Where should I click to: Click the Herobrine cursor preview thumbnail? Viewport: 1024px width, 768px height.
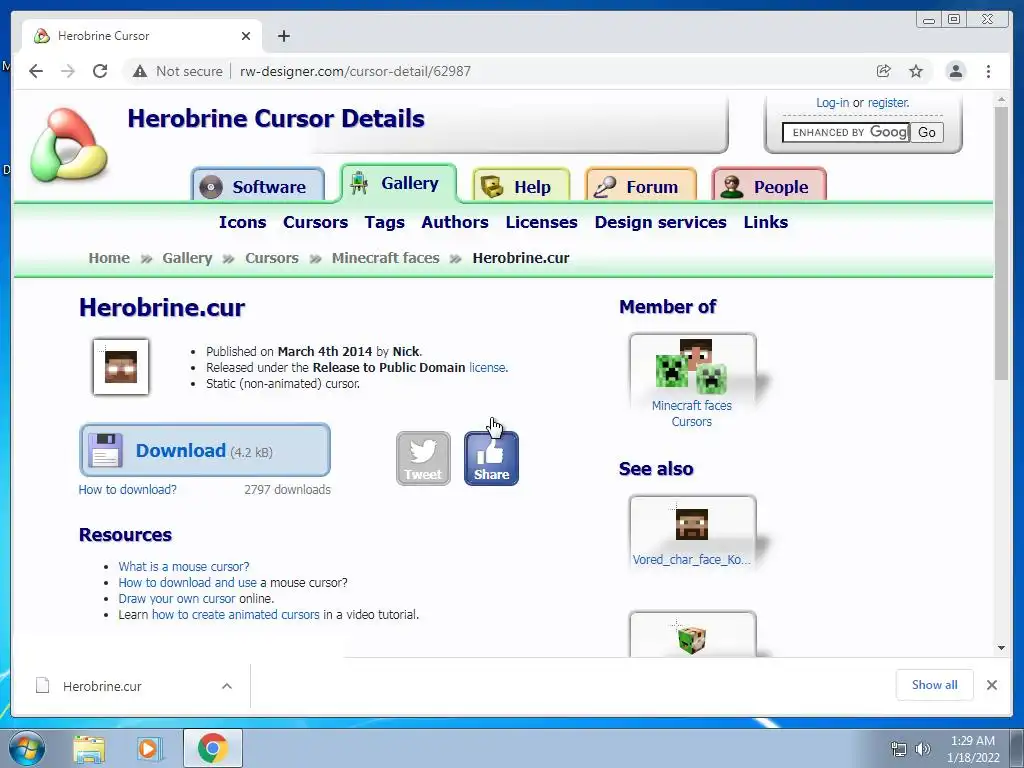[x=121, y=367]
